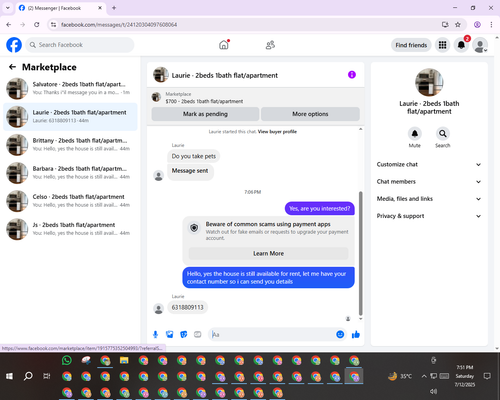Click the browser address bar URL
Viewport: 500px width, 400px height.
(119, 25)
